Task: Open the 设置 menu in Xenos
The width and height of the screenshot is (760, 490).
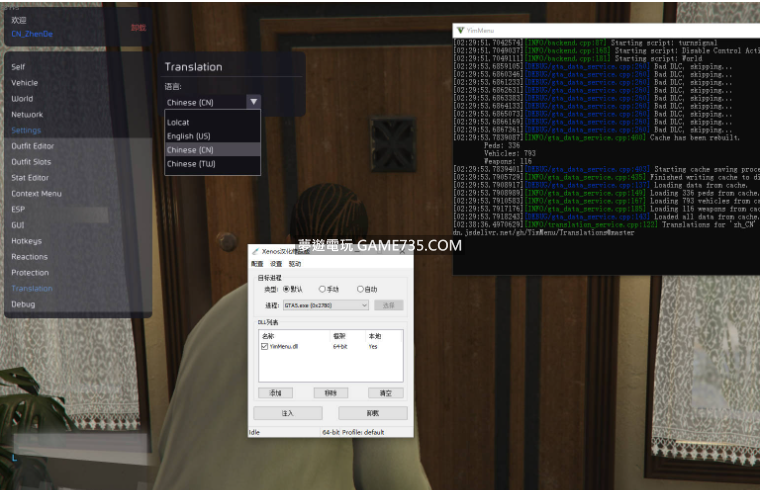Action: pyautogui.click(x=276, y=264)
